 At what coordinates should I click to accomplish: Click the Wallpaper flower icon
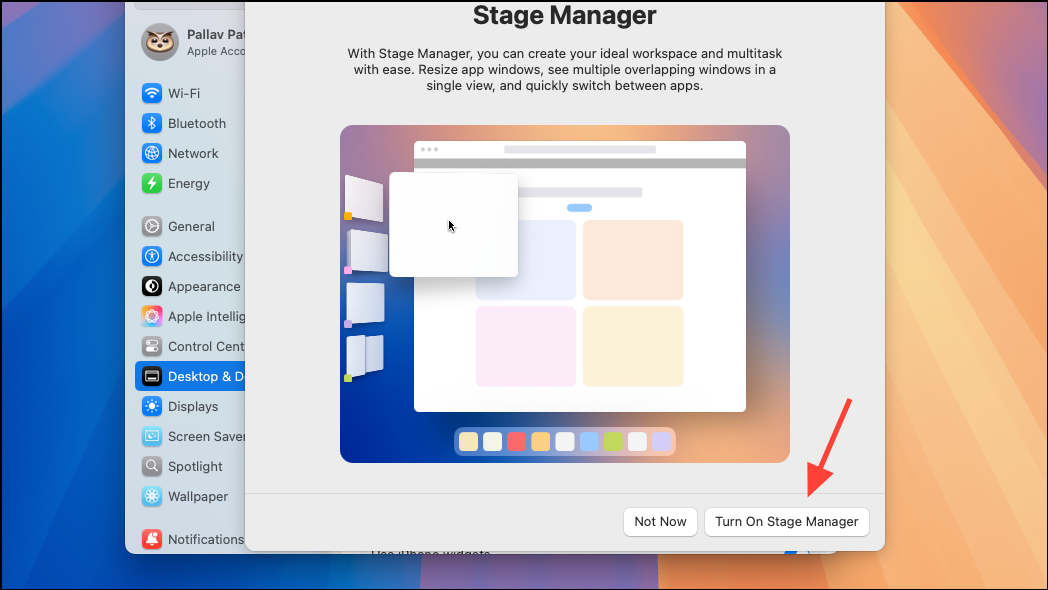click(152, 496)
